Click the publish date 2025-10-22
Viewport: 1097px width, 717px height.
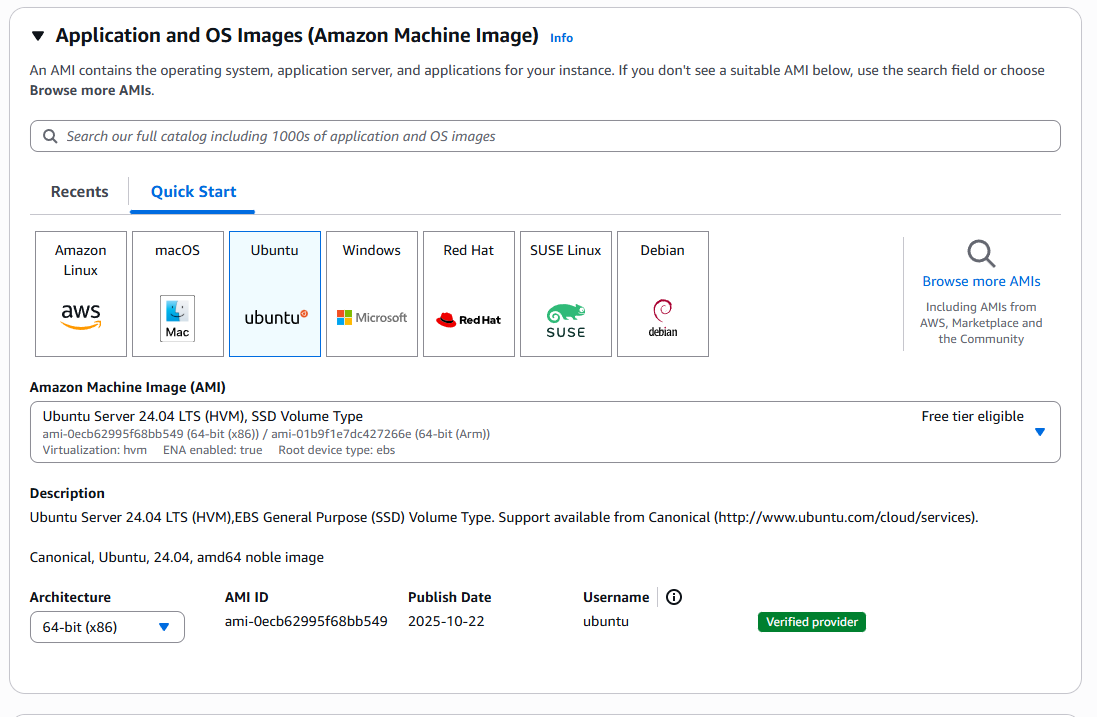coord(446,621)
